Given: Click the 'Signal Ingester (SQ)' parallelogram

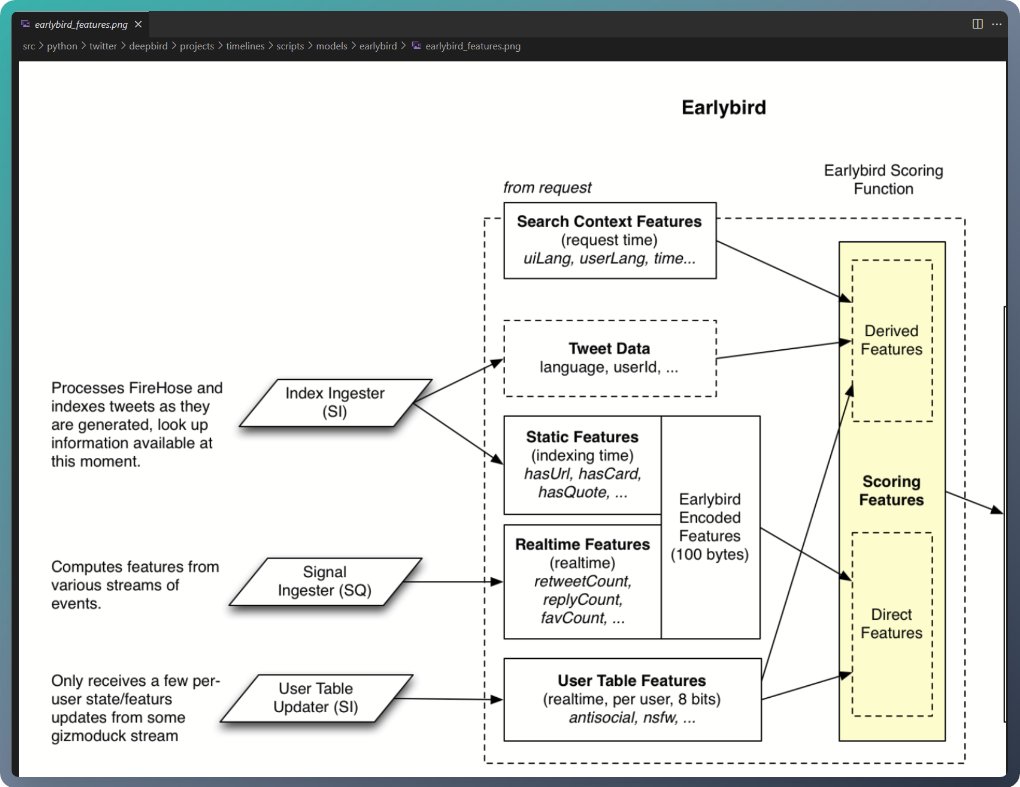Looking at the screenshot, I should coord(325,581).
